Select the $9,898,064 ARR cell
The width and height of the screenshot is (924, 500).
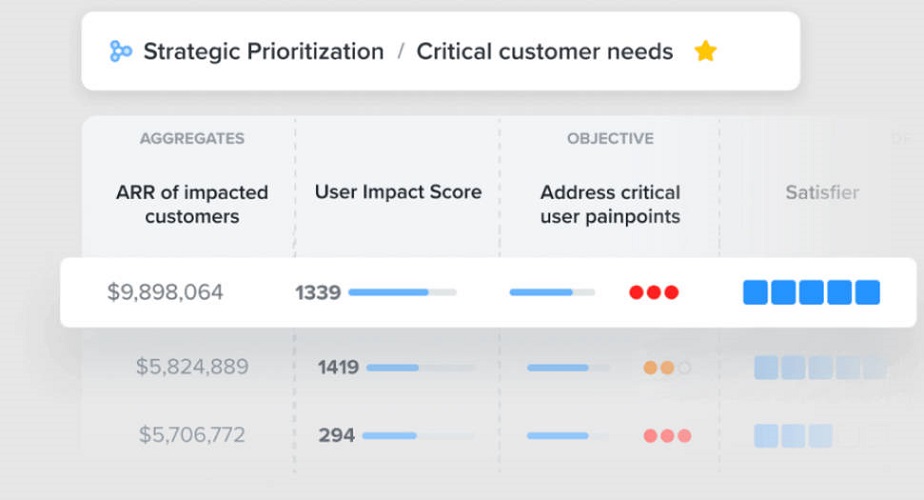click(x=166, y=292)
